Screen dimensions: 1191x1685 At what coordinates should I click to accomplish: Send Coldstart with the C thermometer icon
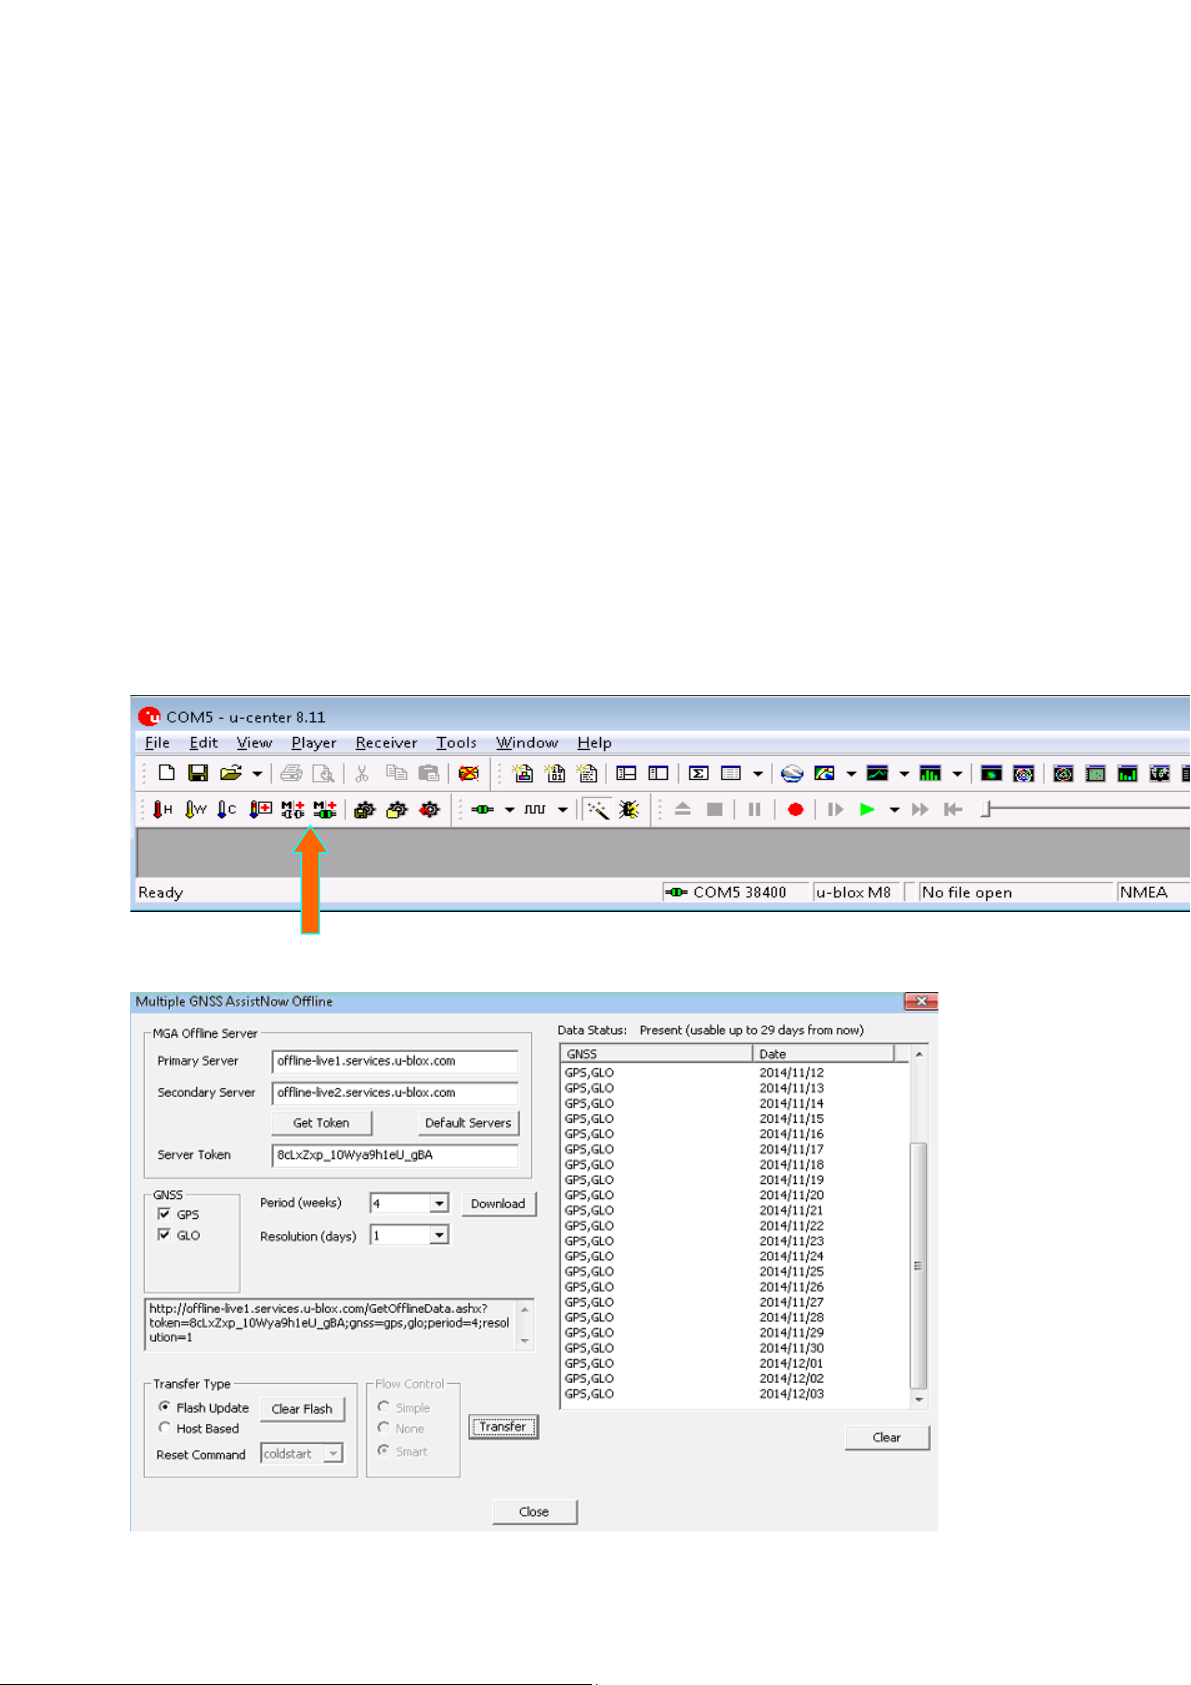click(x=227, y=809)
